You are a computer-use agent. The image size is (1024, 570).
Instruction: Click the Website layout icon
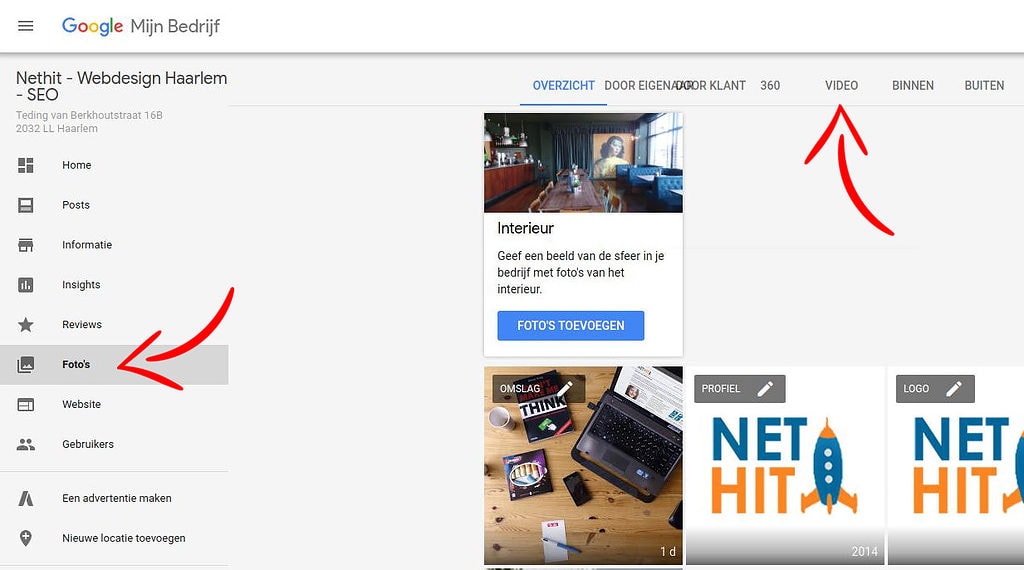pyautogui.click(x=25, y=405)
